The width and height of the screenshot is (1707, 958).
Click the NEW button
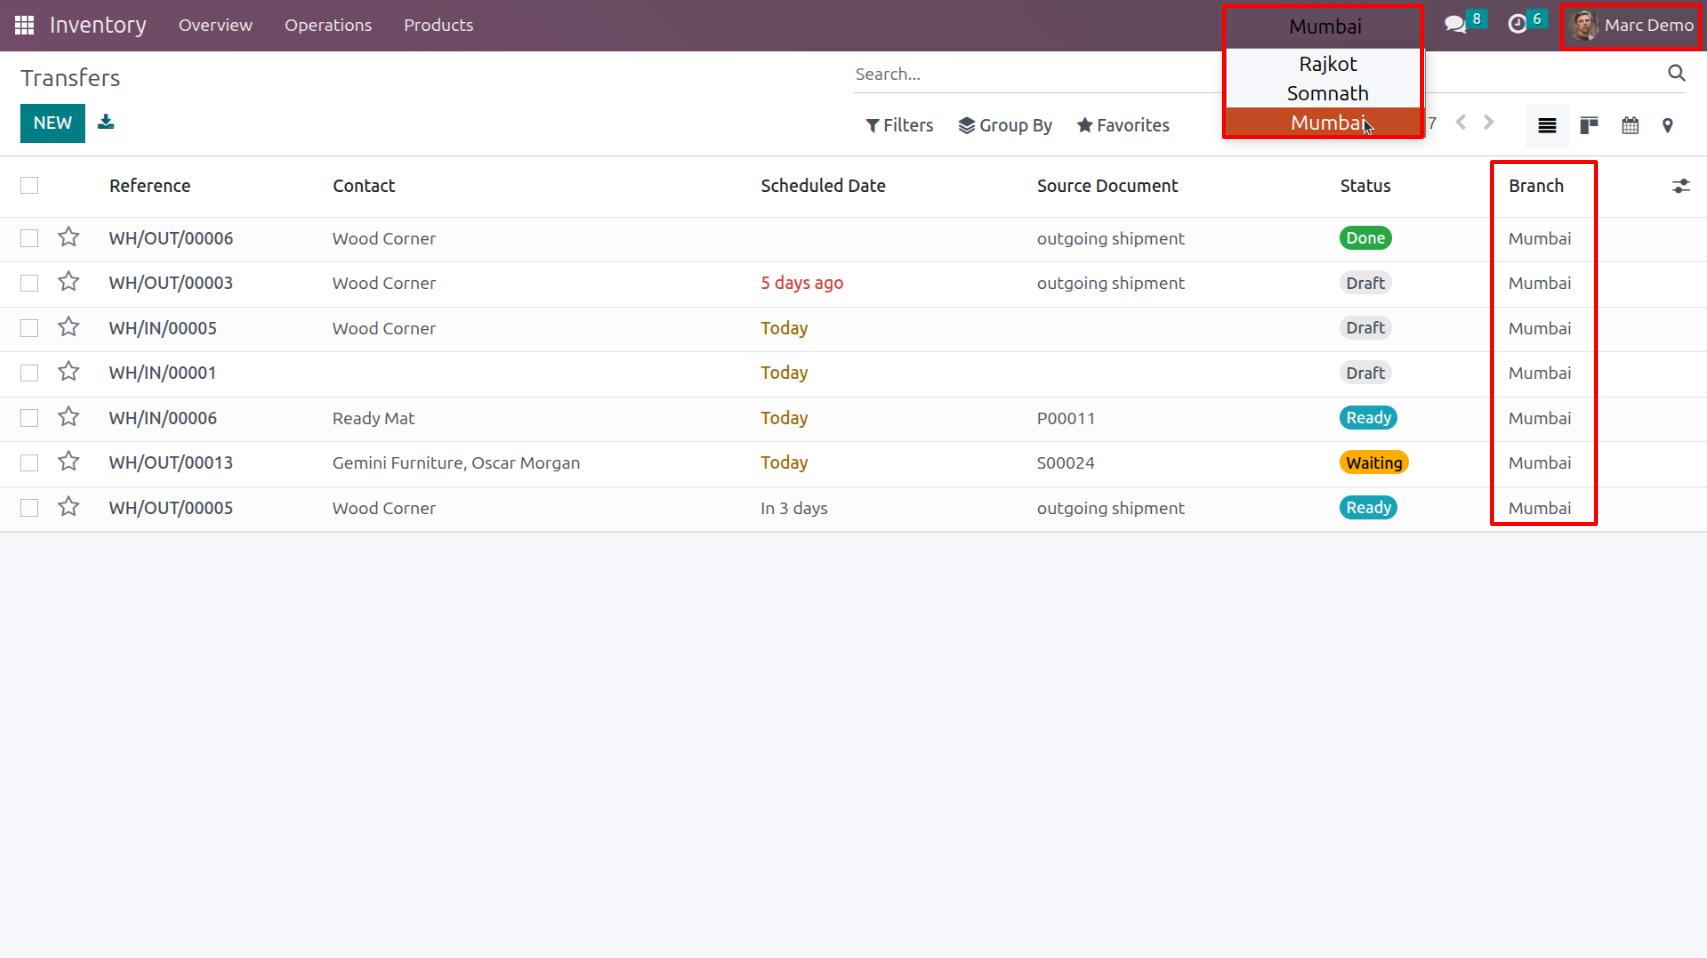pyautogui.click(x=52, y=123)
